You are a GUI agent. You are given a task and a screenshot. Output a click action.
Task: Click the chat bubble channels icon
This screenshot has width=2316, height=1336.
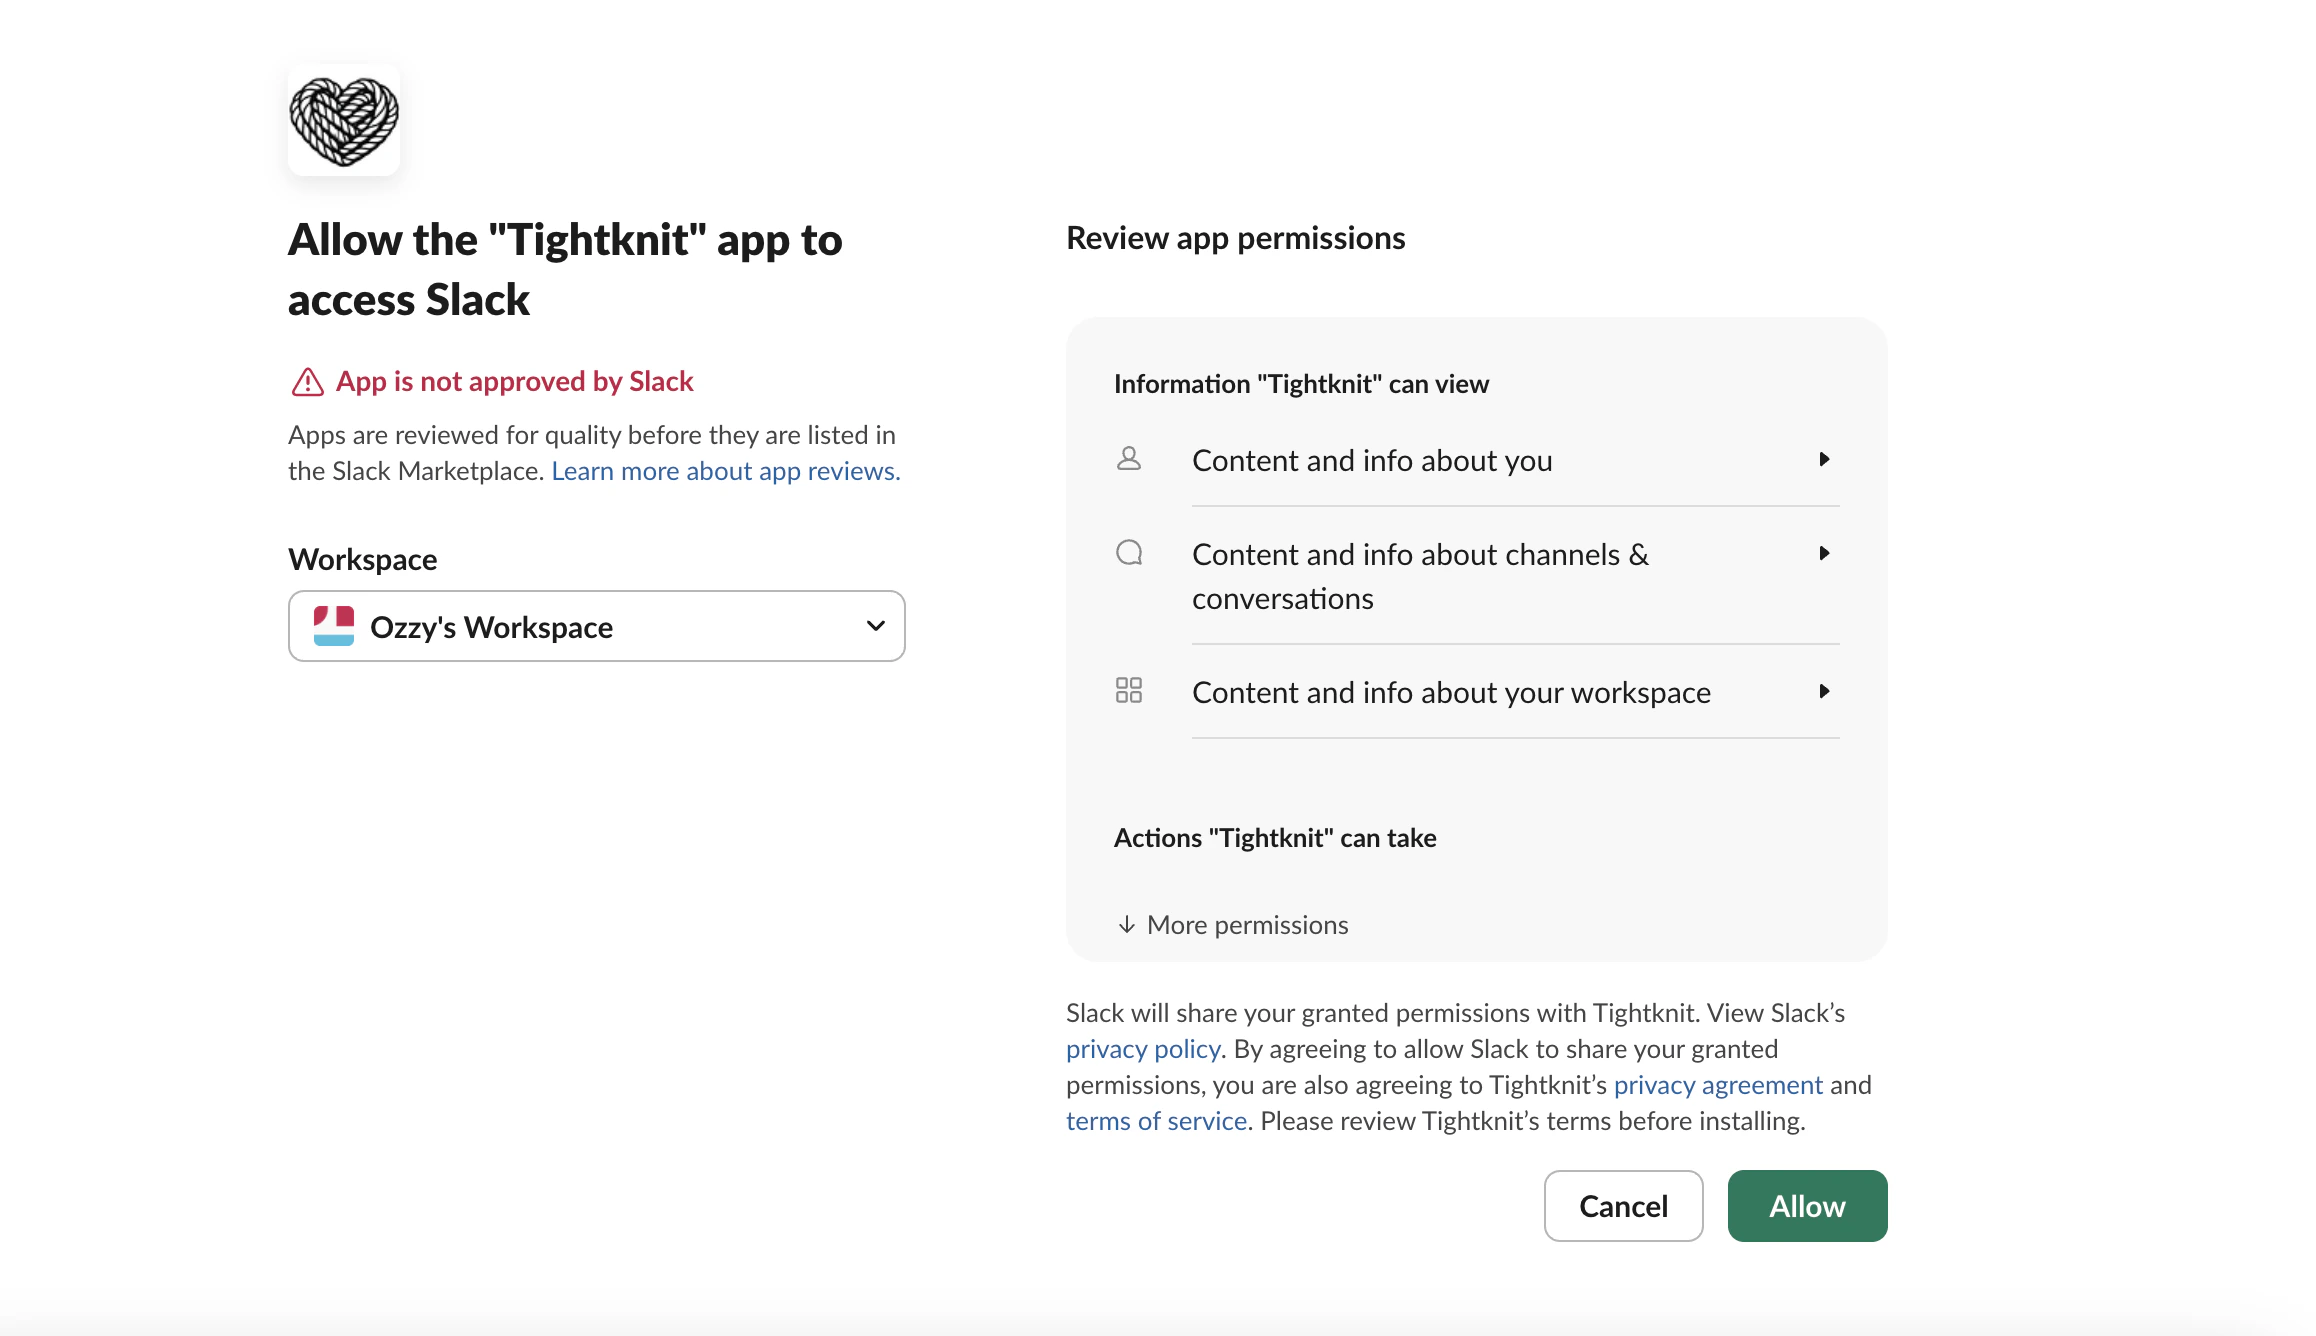pos(1129,553)
